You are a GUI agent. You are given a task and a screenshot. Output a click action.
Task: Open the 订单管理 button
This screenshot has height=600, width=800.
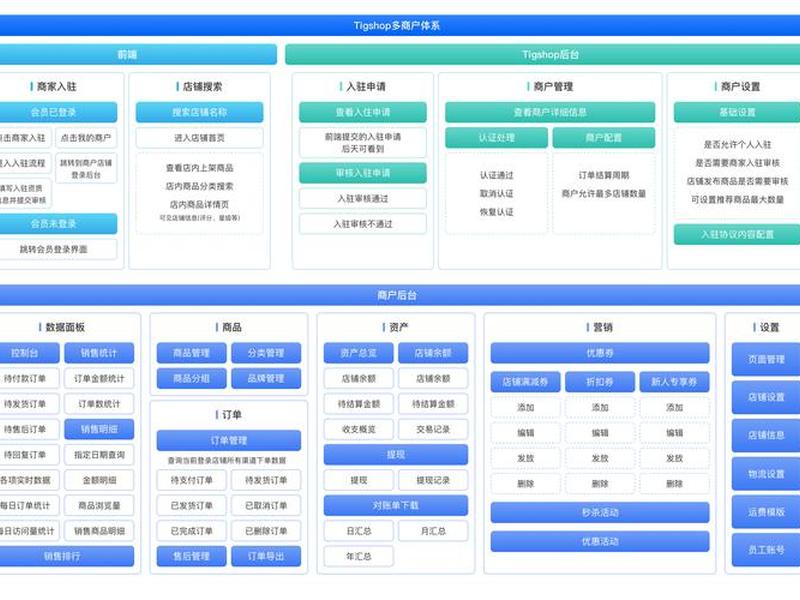(229, 440)
